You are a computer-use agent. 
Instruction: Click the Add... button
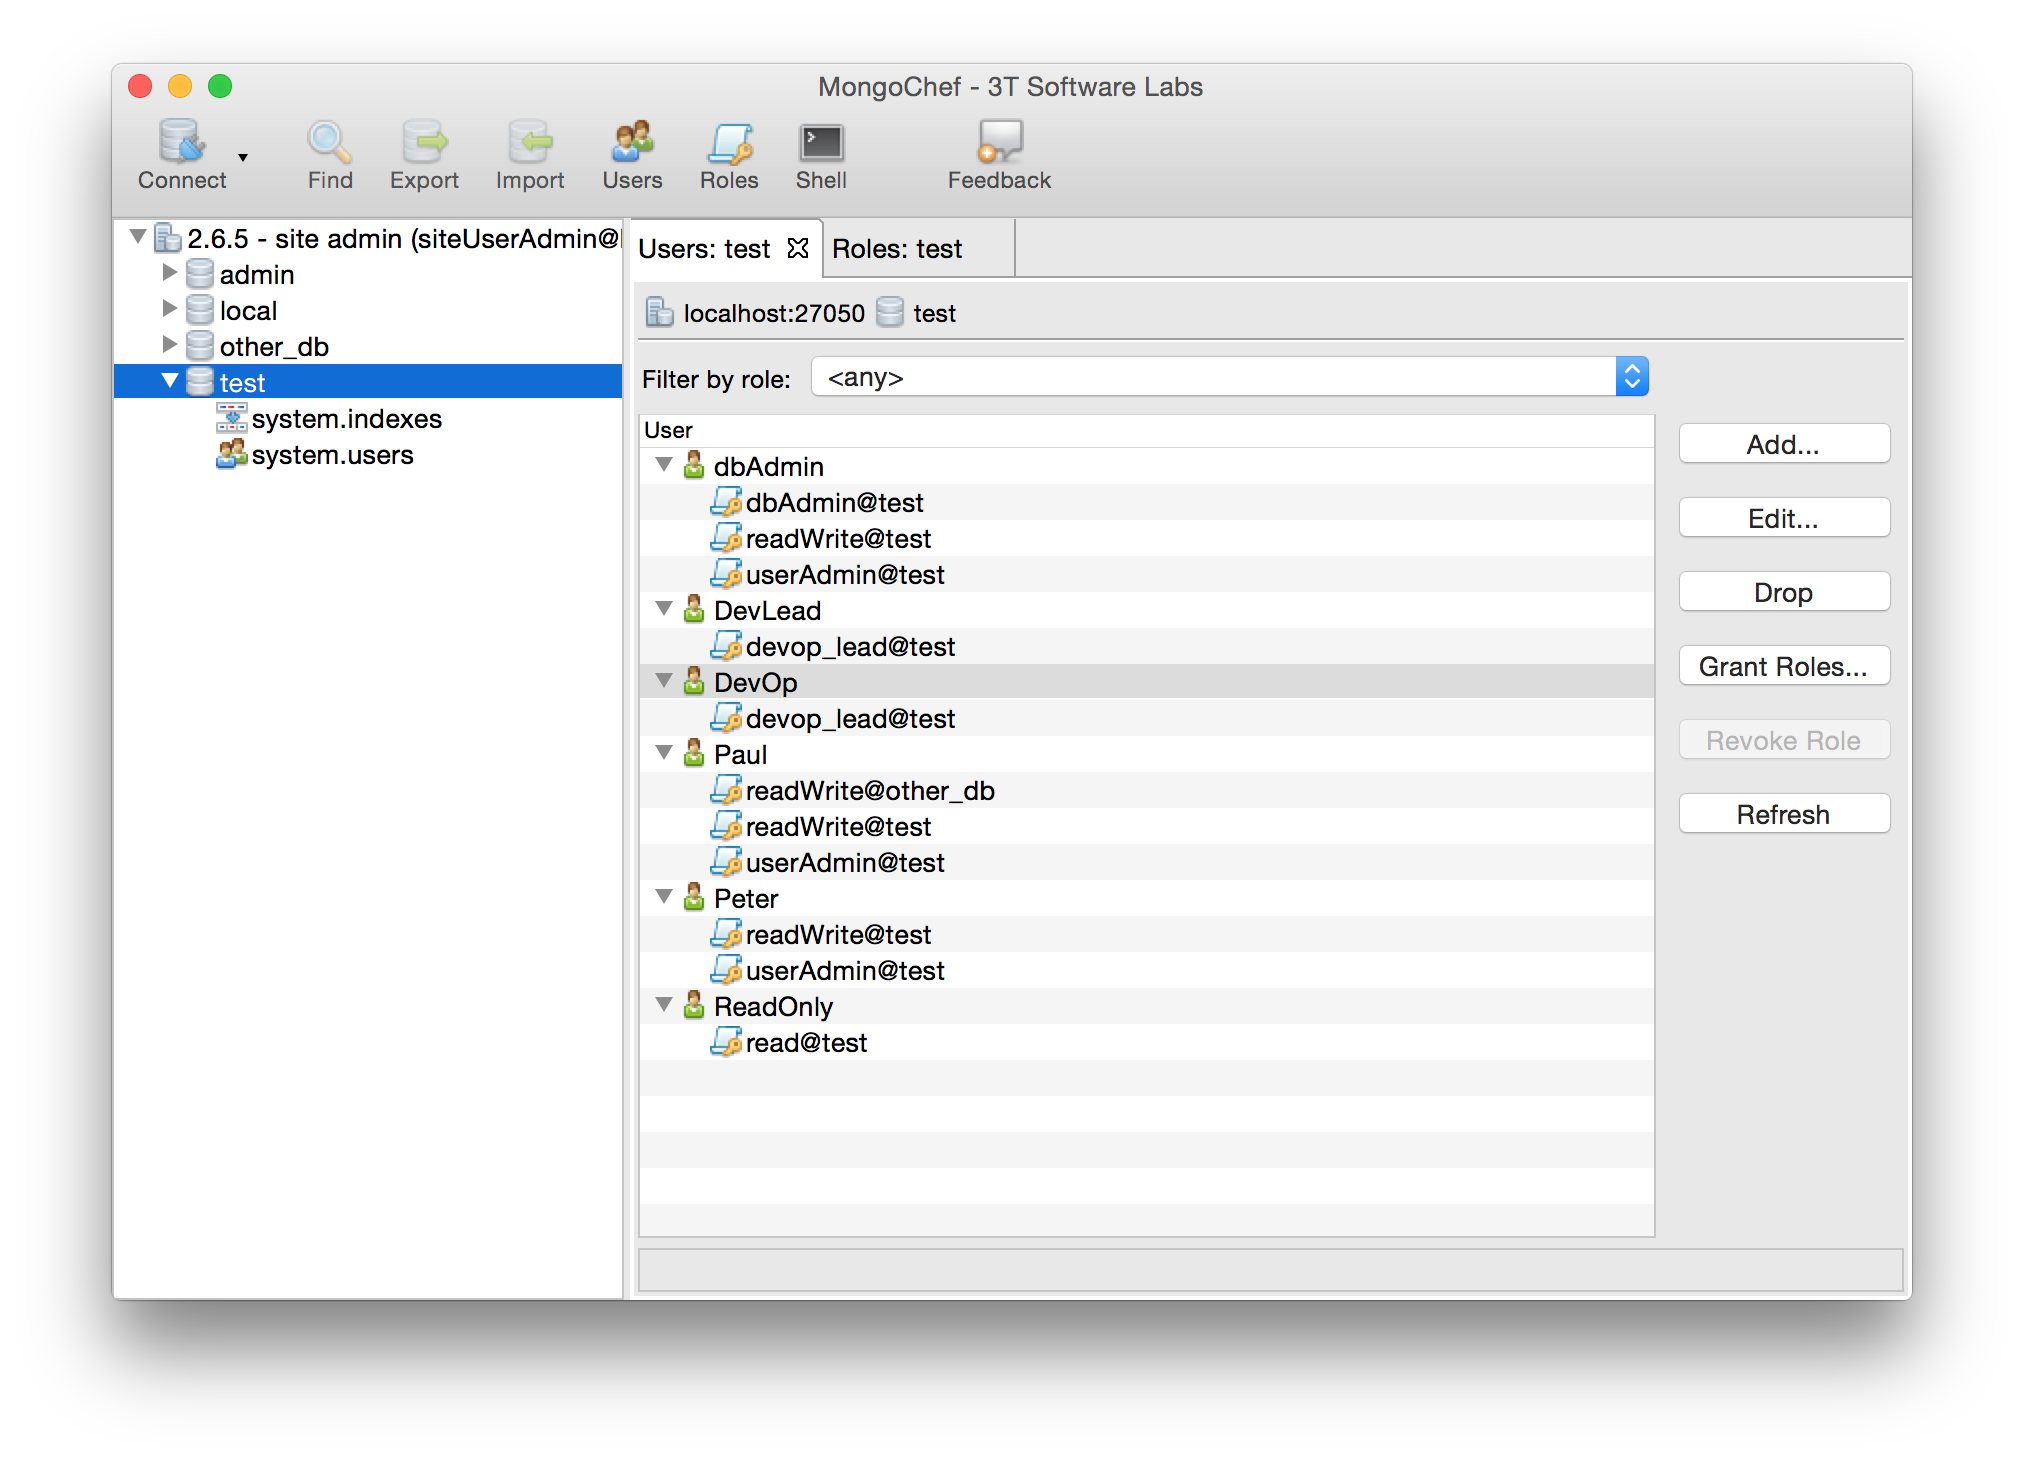coord(1784,444)
